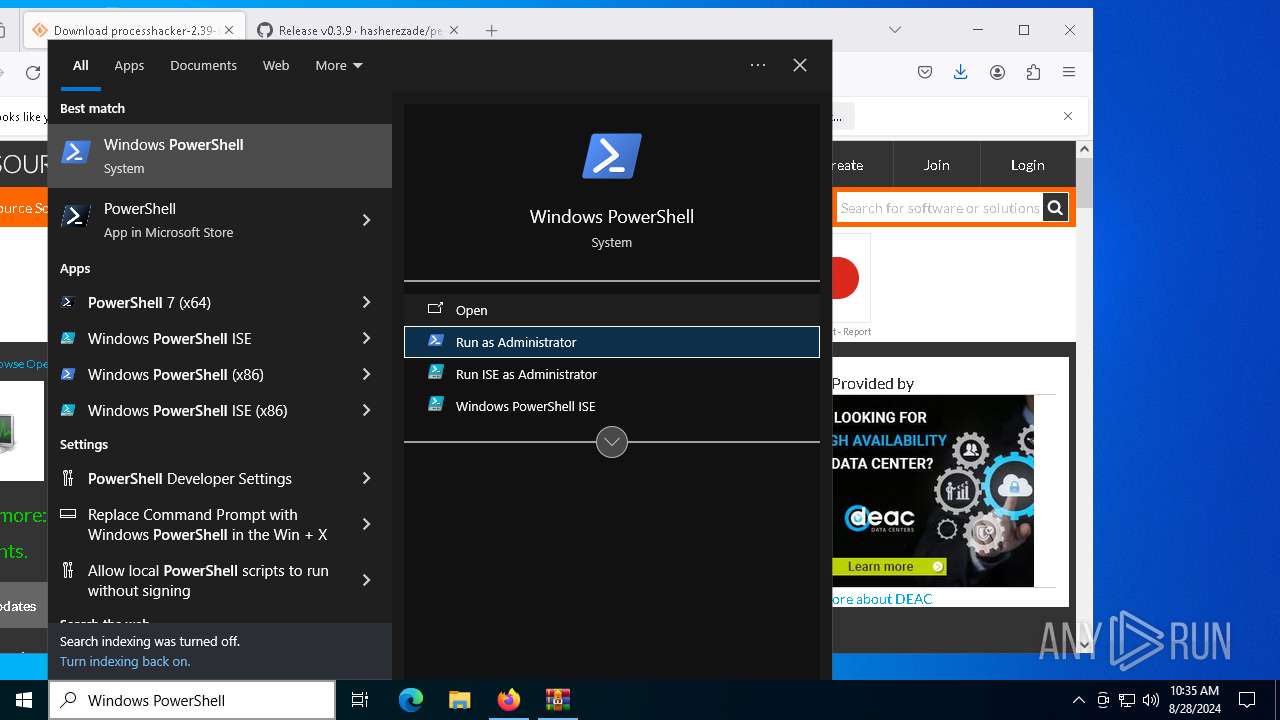Launch Microsoft Edge from taskbar

click(x=411, y=700)
